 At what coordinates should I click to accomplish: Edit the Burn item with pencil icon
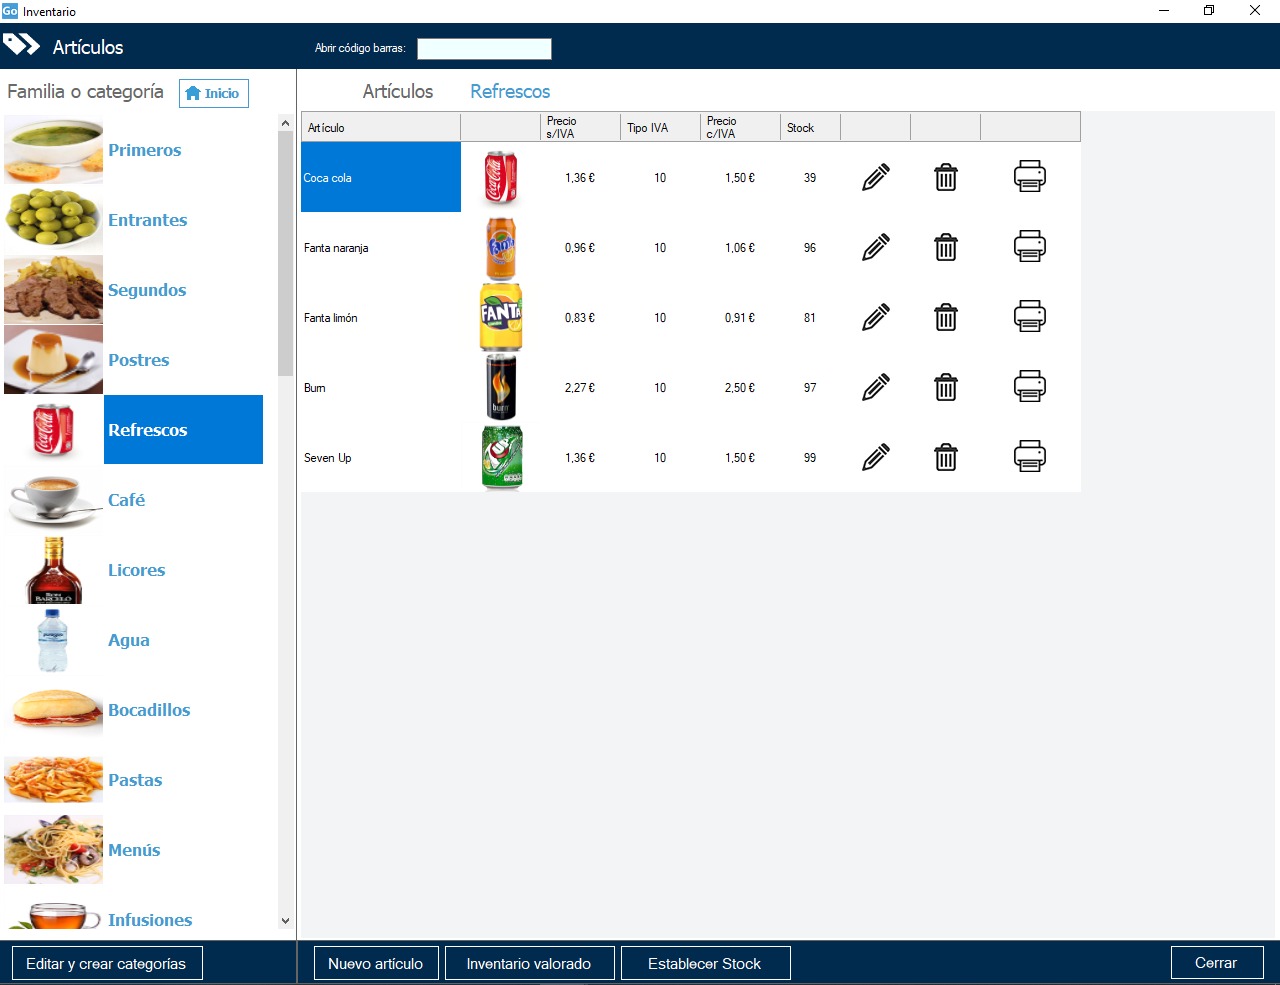pos(875,387)
